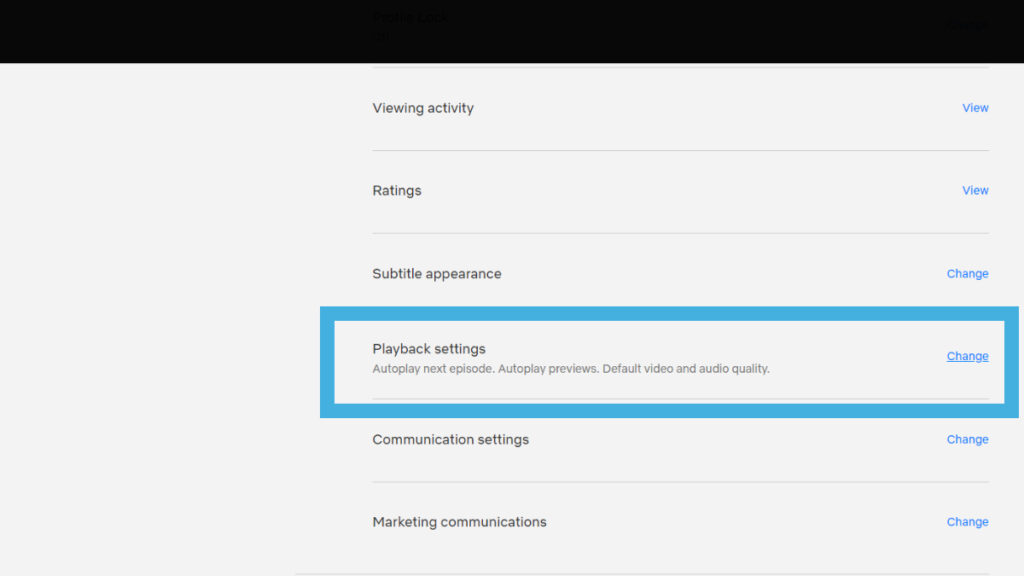Screen dimensions: 1024x576
Task: Change the Subtitle appearance settings
Action: click(x=966, y=273)
